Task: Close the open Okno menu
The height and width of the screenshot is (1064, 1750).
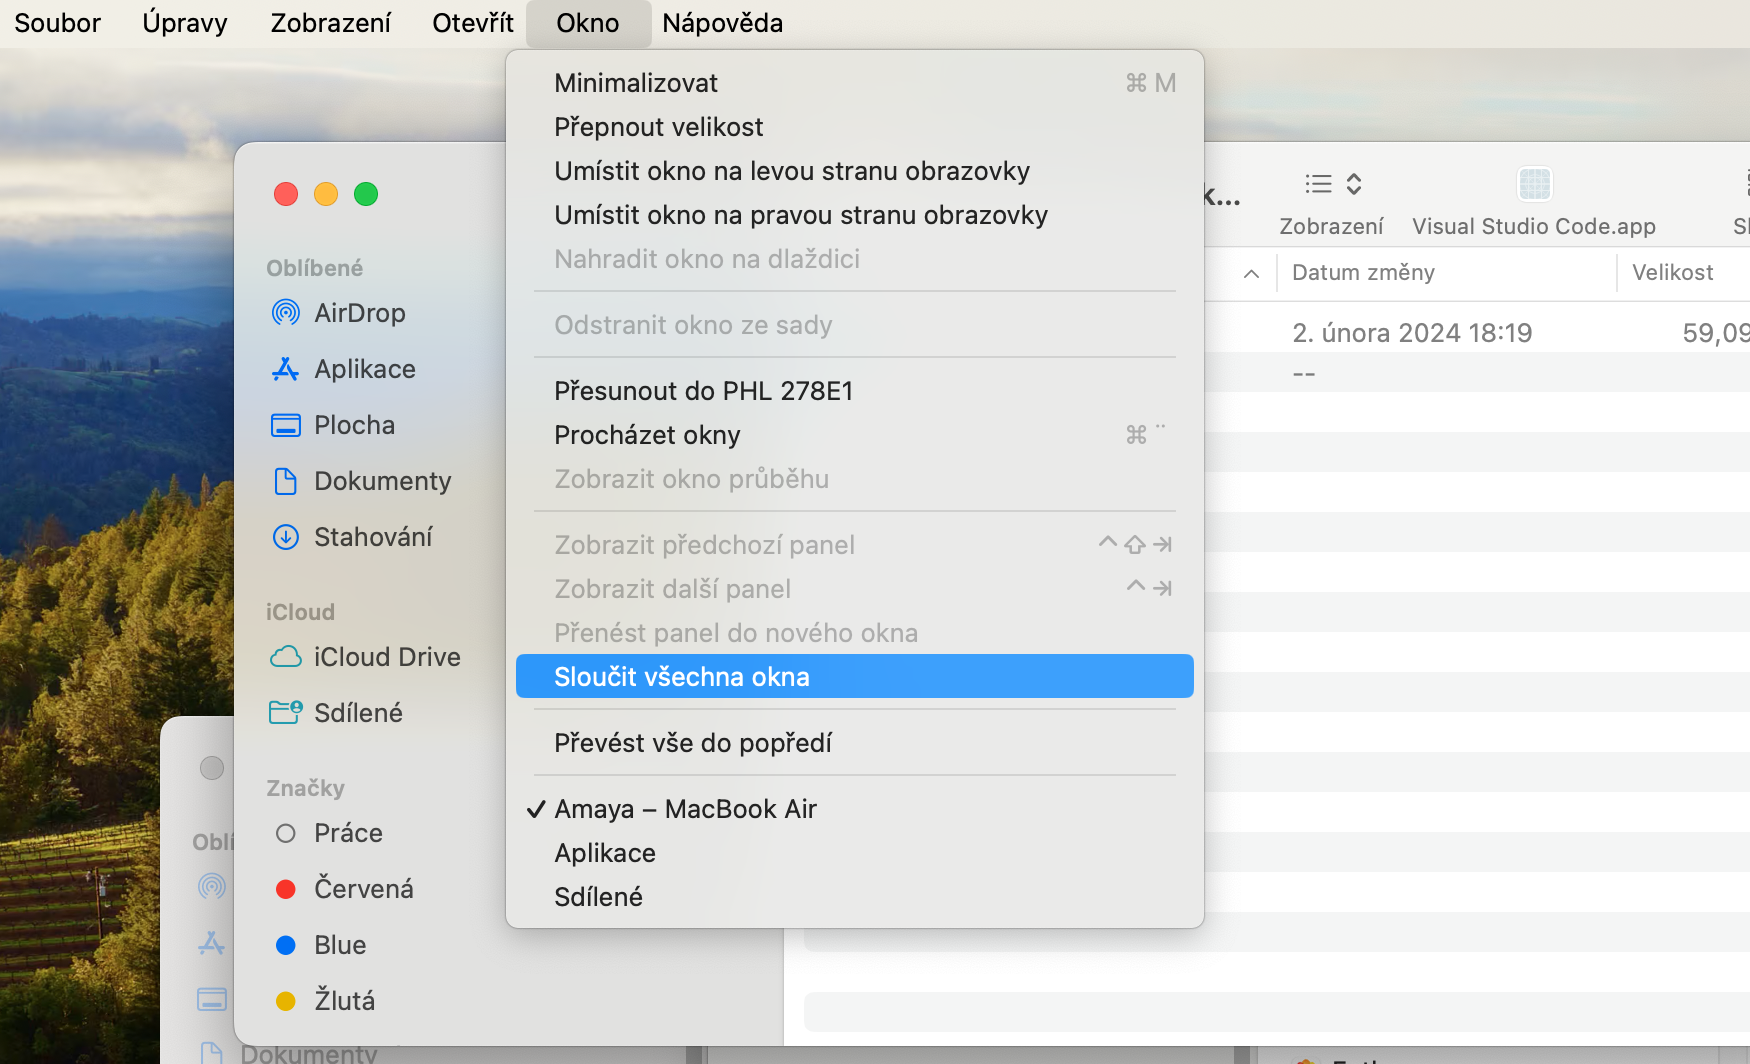Action: 588,23
